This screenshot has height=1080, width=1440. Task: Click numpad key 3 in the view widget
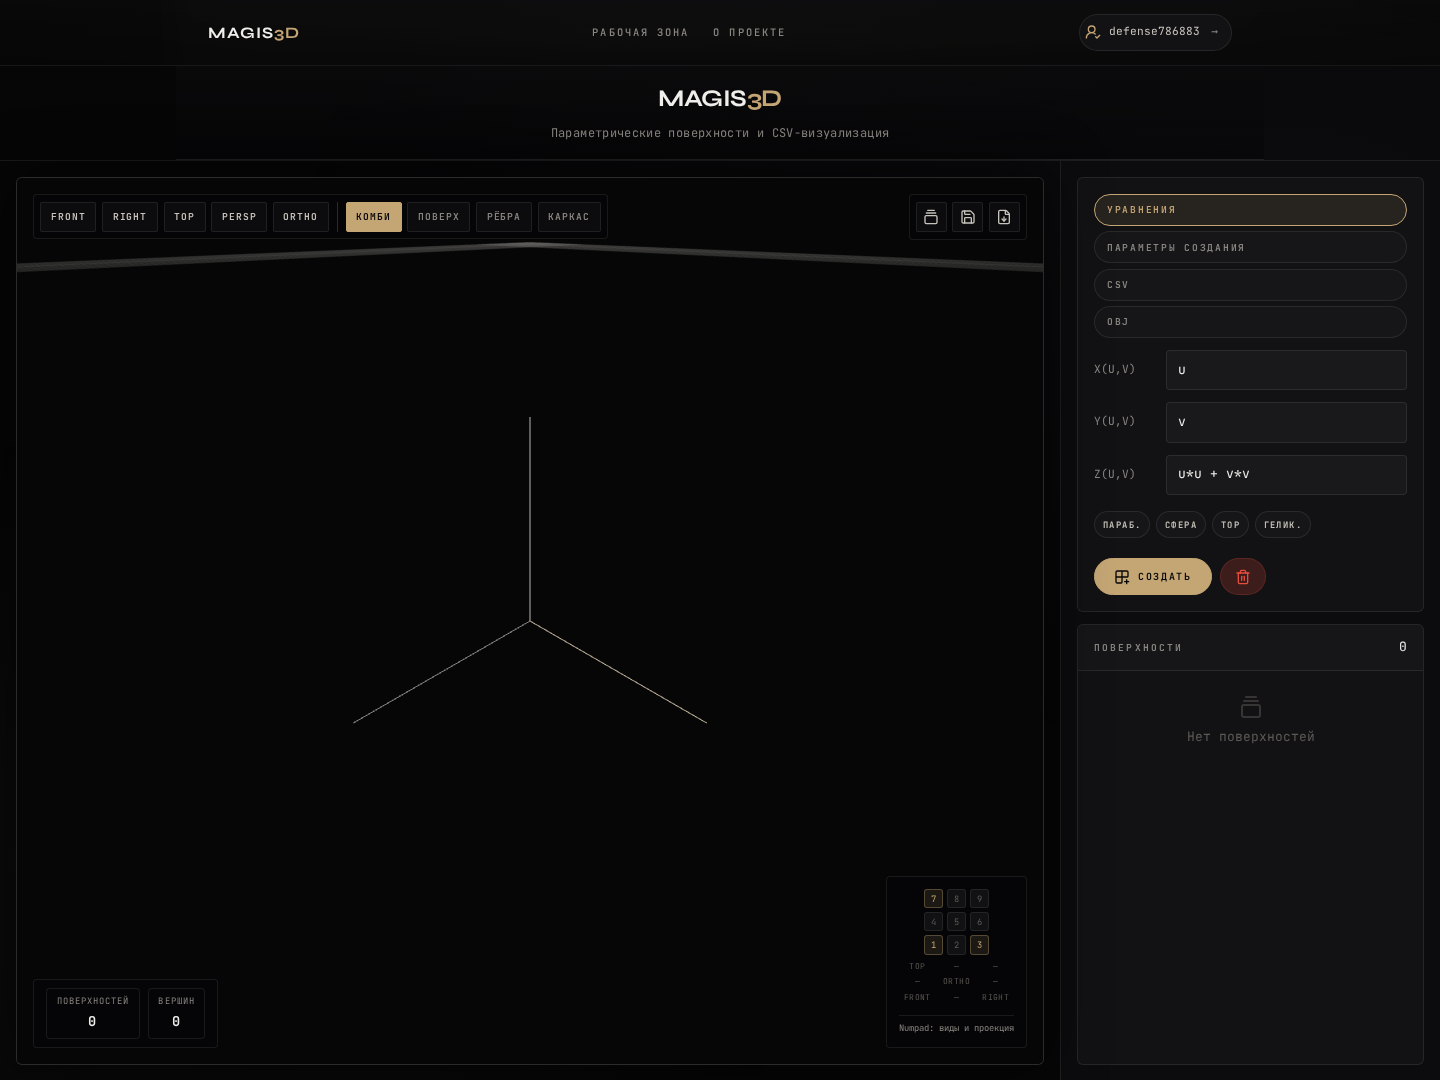pos(980,945)
